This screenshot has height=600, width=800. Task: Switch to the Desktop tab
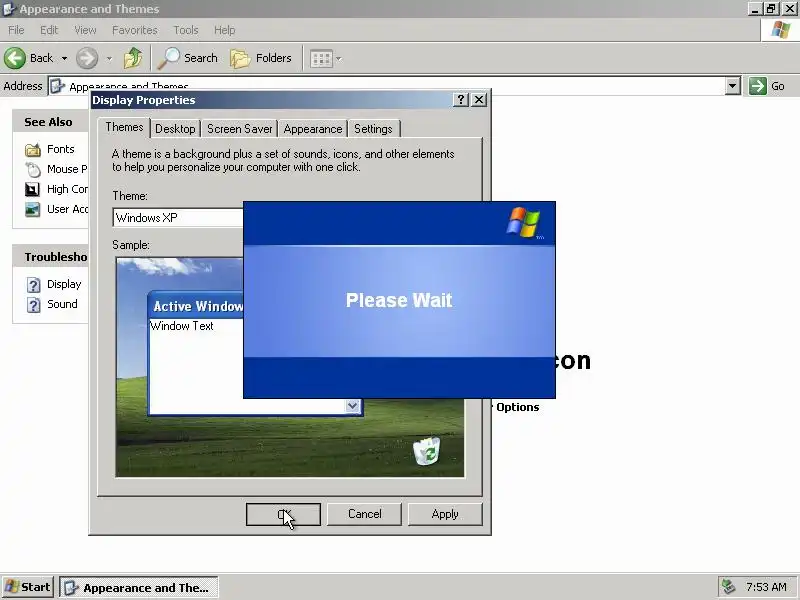point(175,129)
